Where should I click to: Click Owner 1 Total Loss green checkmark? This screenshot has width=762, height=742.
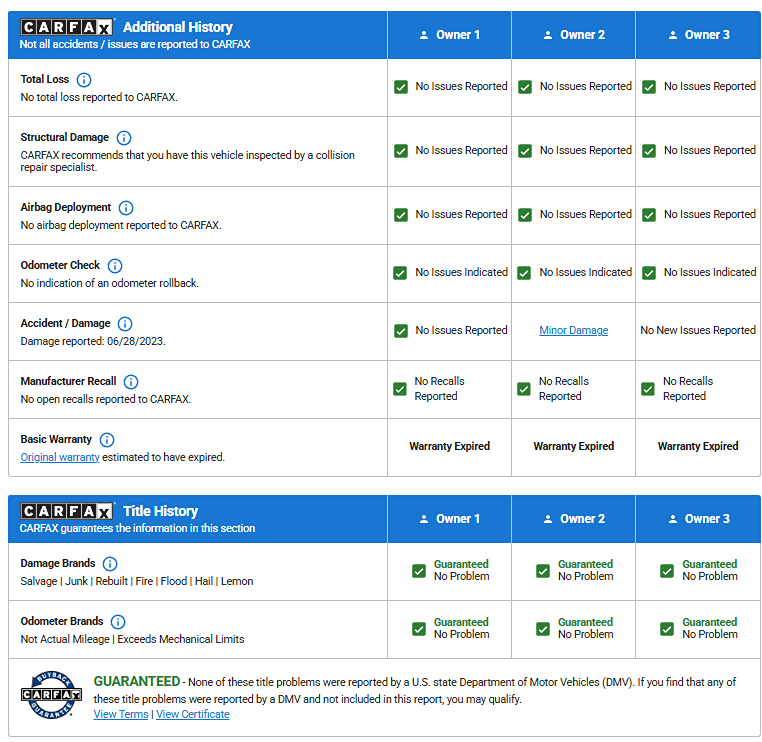401,87
